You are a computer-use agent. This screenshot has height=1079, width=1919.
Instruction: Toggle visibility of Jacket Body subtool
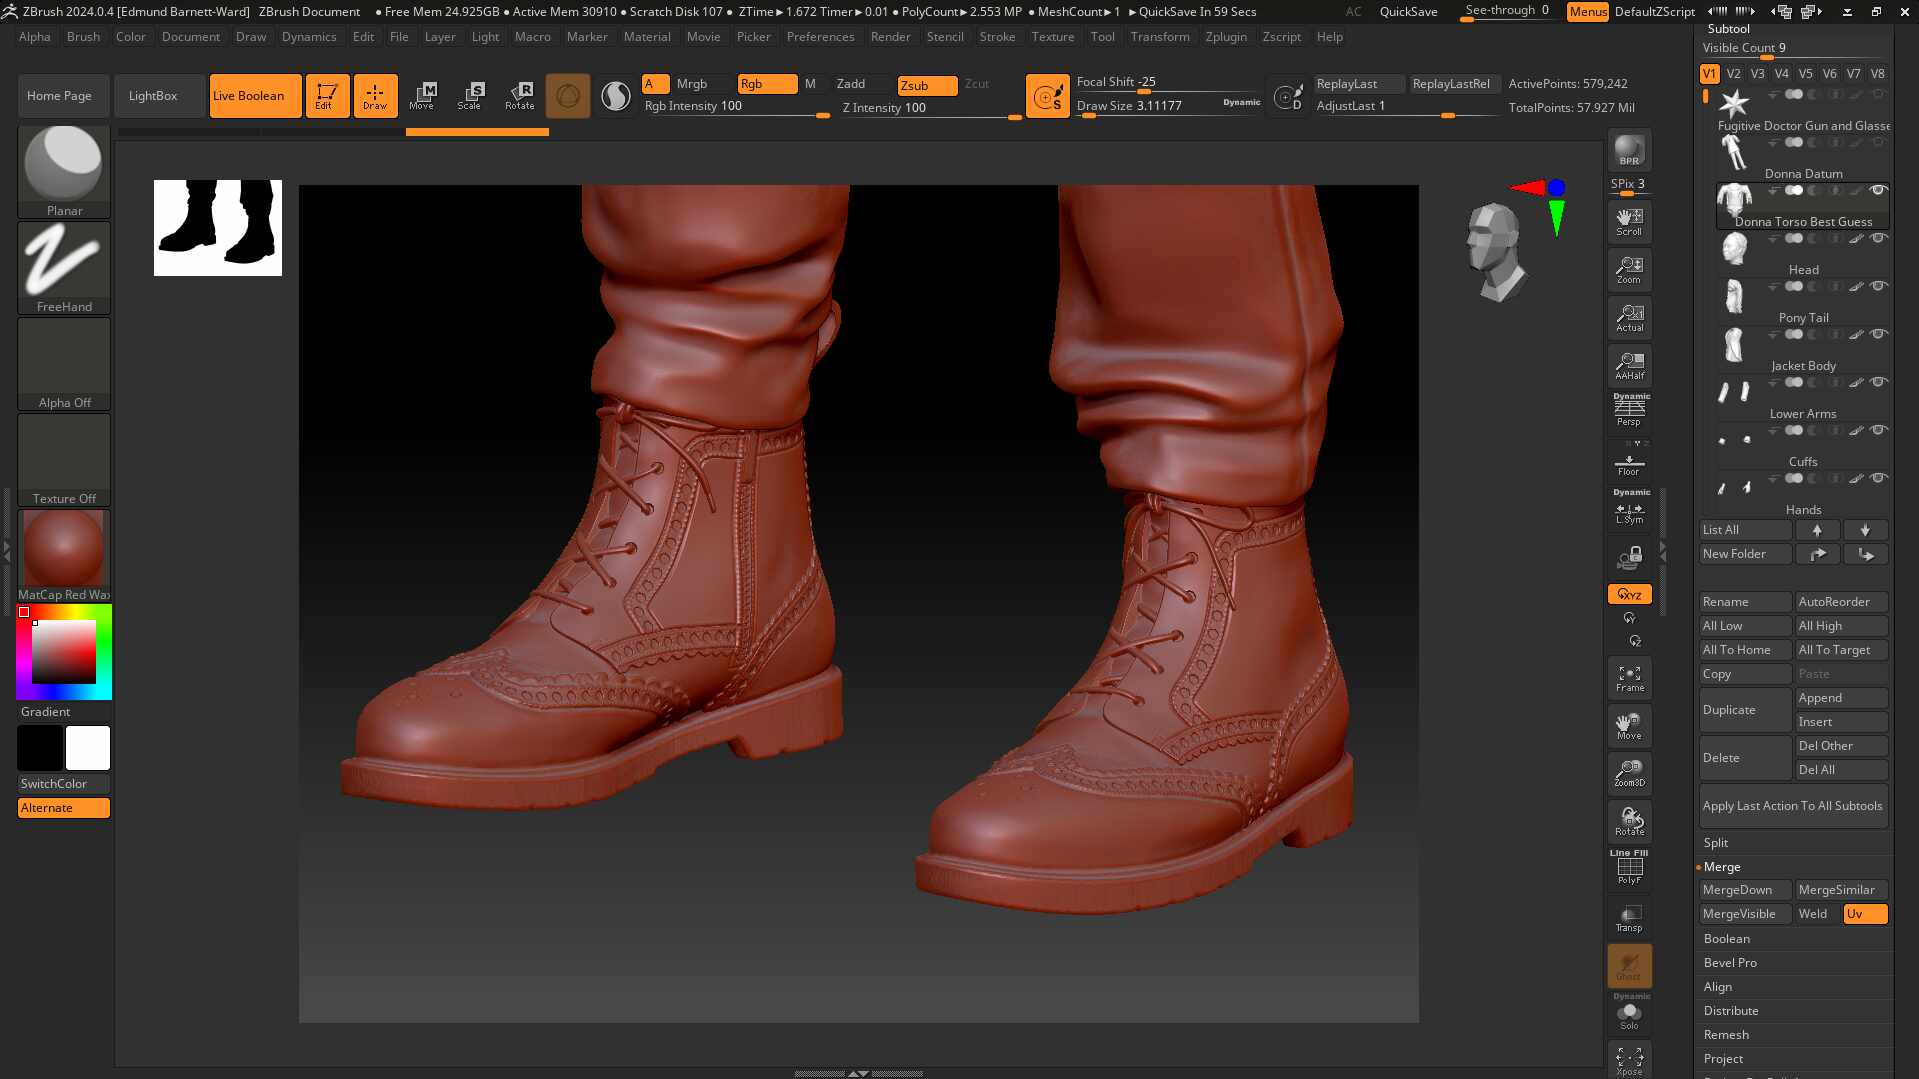(1878, 335)
